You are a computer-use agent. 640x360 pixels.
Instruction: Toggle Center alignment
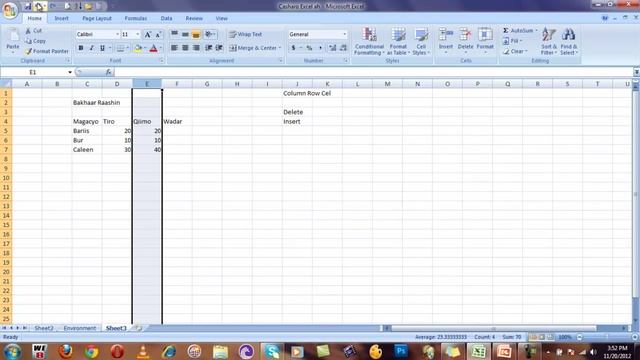(x=185, y=48)
